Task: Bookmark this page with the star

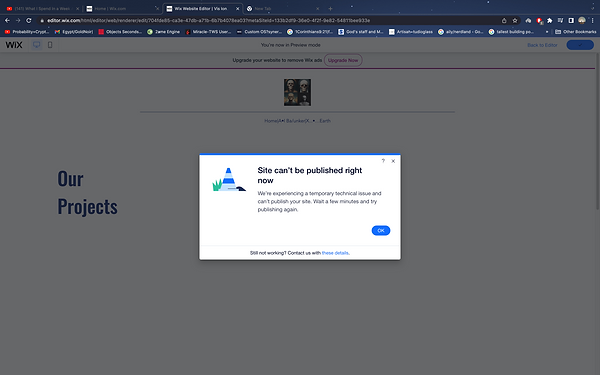Action: pyautogui.click(x=515, y=21)
